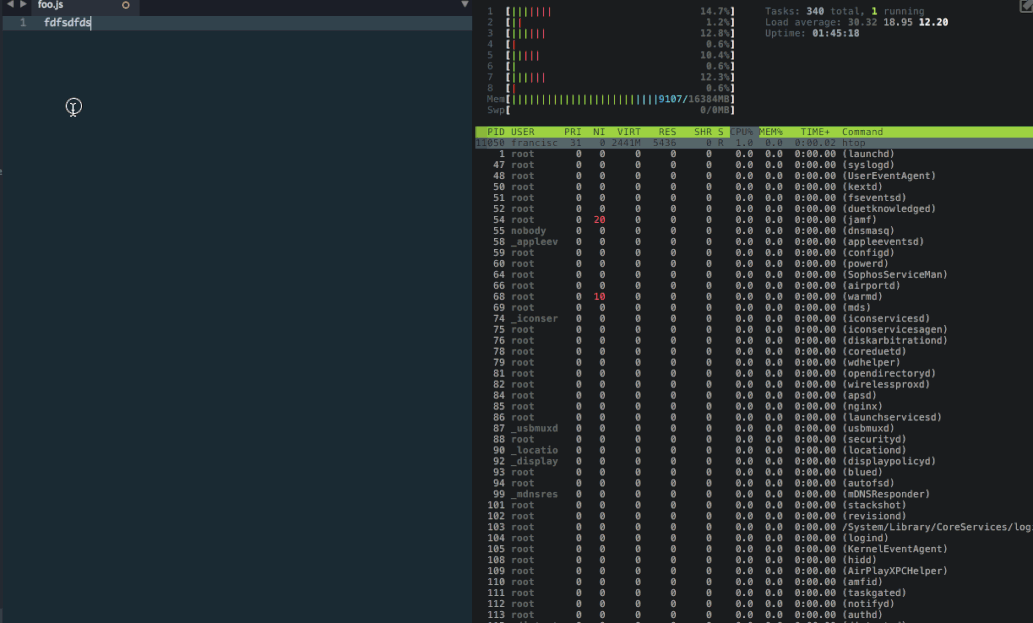
Task: Click the Command column header
Action: (x=862, y=132)
